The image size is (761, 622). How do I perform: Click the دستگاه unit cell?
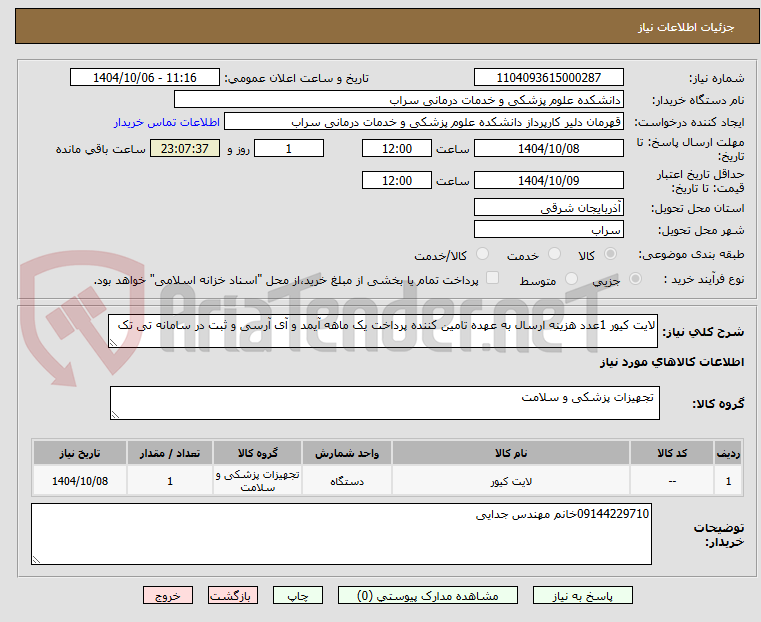click(x=347, y=481)
